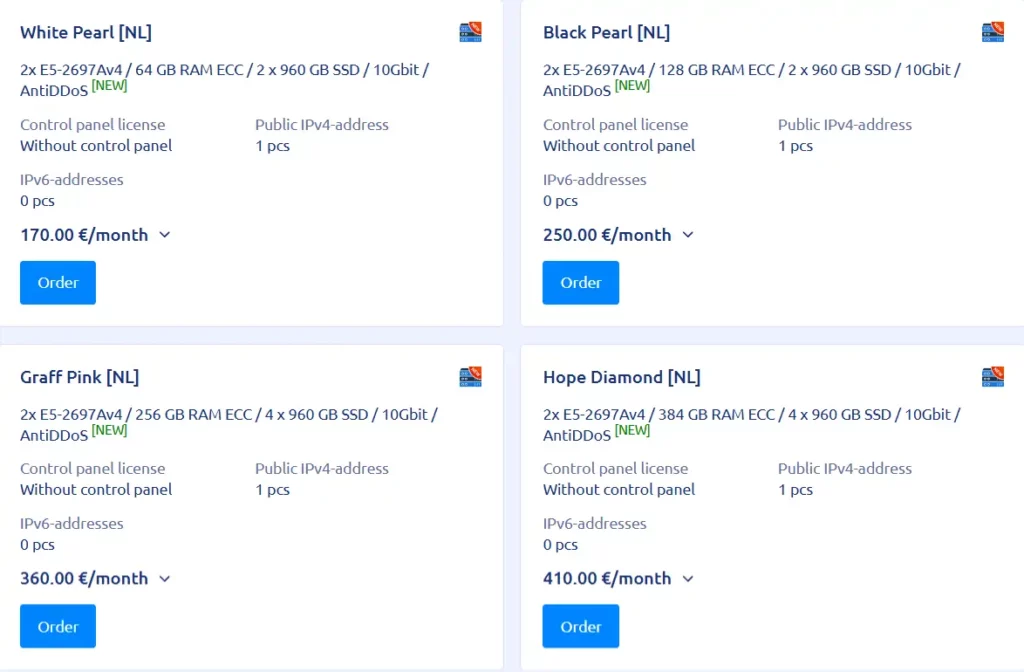Open the White Pearl [NL] title link
The height and width of the screenshot is (672, 1024).
(85, 32)
